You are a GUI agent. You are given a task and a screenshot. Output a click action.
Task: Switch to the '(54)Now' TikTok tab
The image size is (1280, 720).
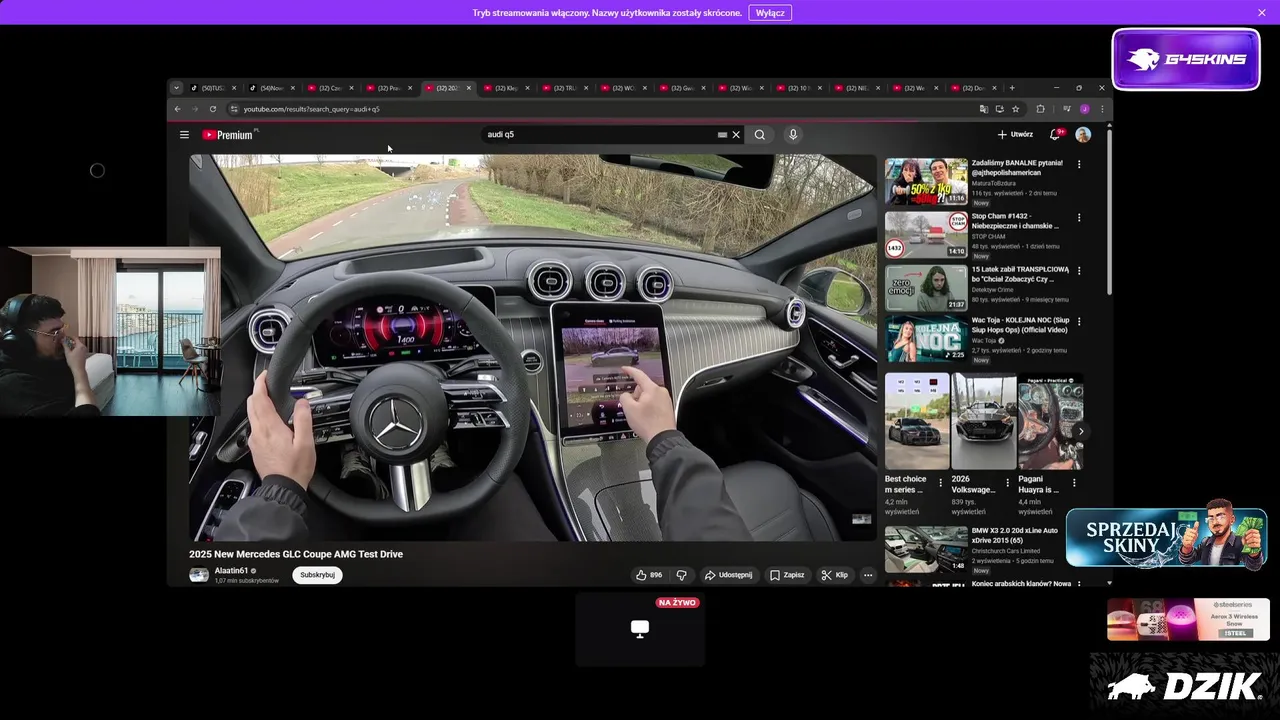(x=272, y=88)
